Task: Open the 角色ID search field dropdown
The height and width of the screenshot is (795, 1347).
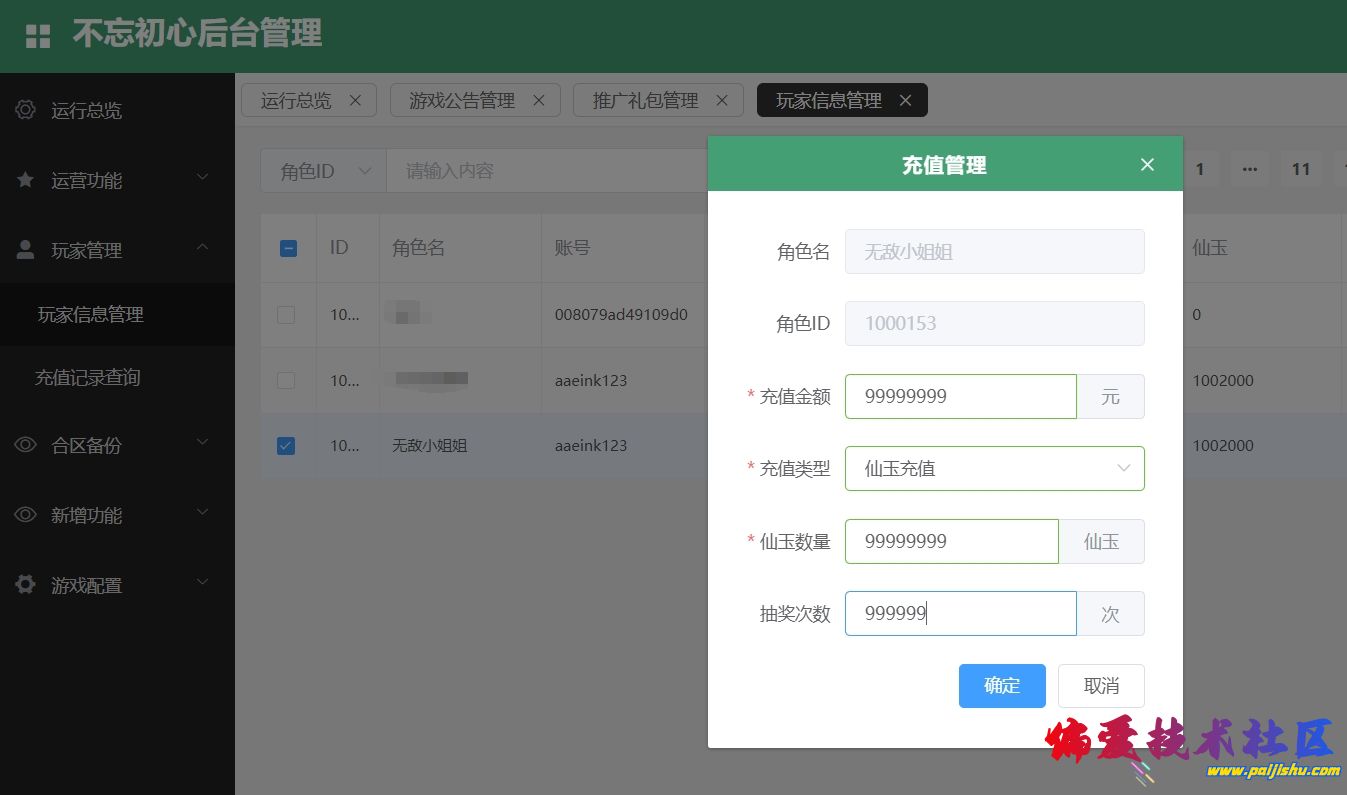Action: (x=322, y=170)
